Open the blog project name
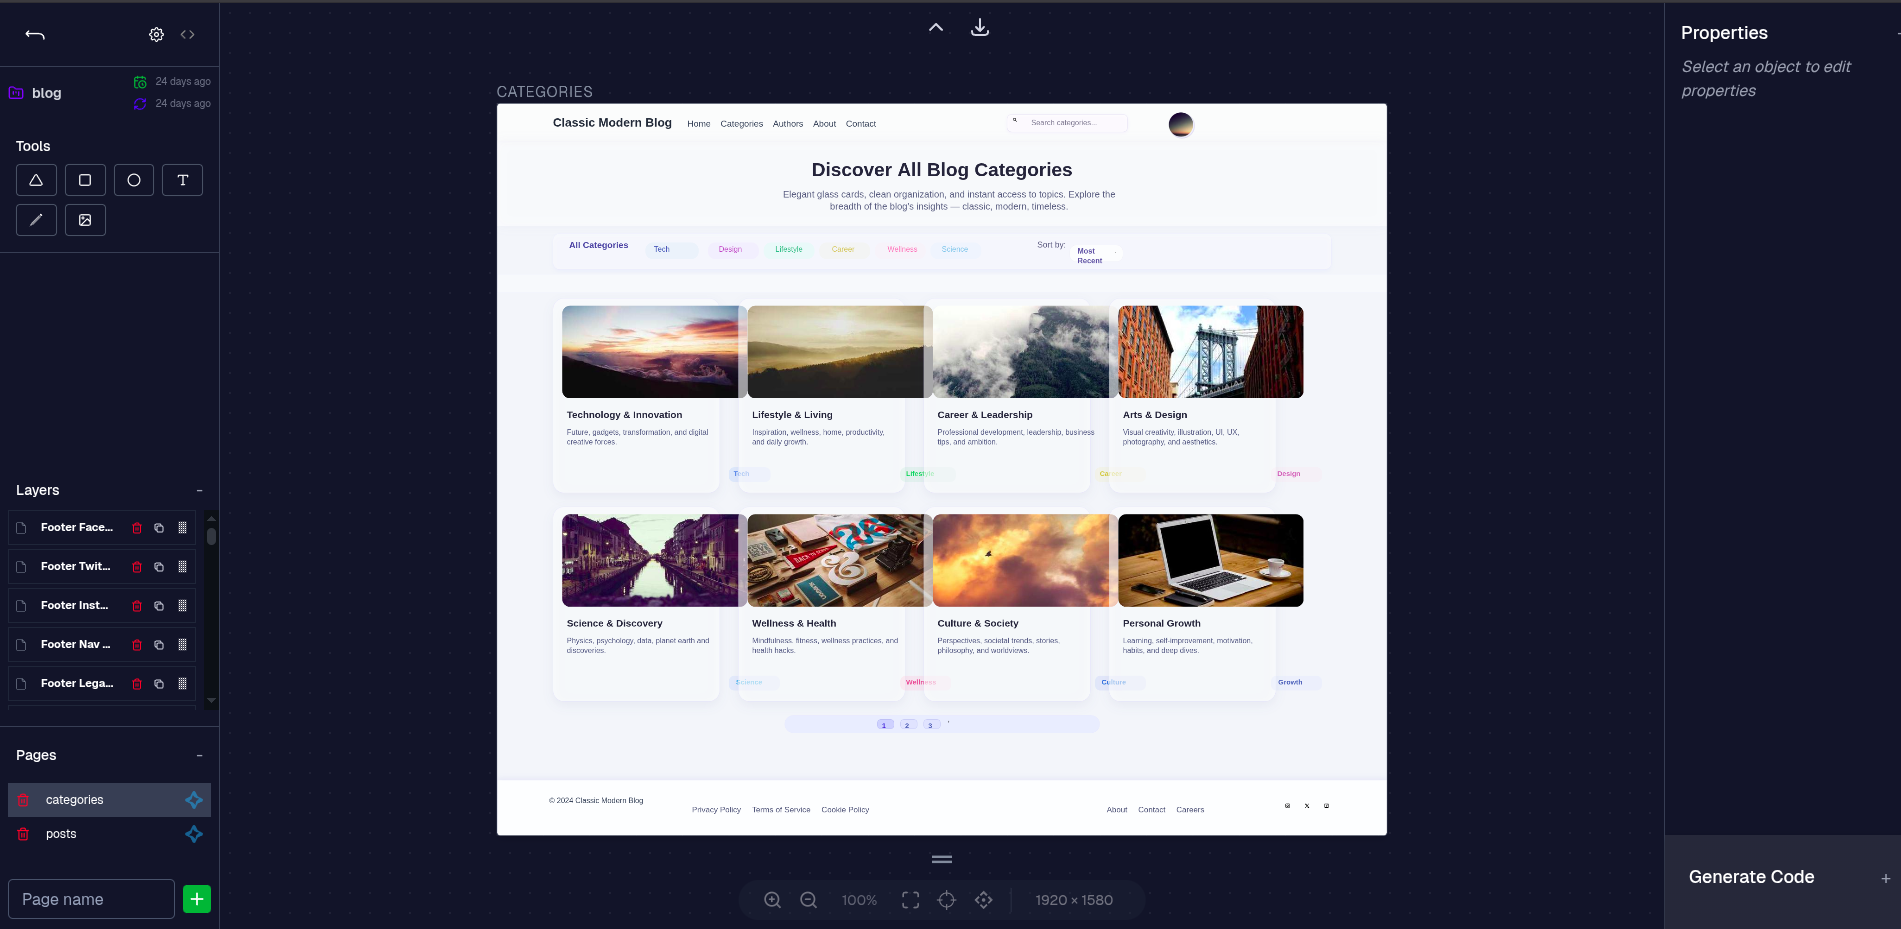Screen dimensions: 1901x929 pyautogui.click(x=47, y=93)
